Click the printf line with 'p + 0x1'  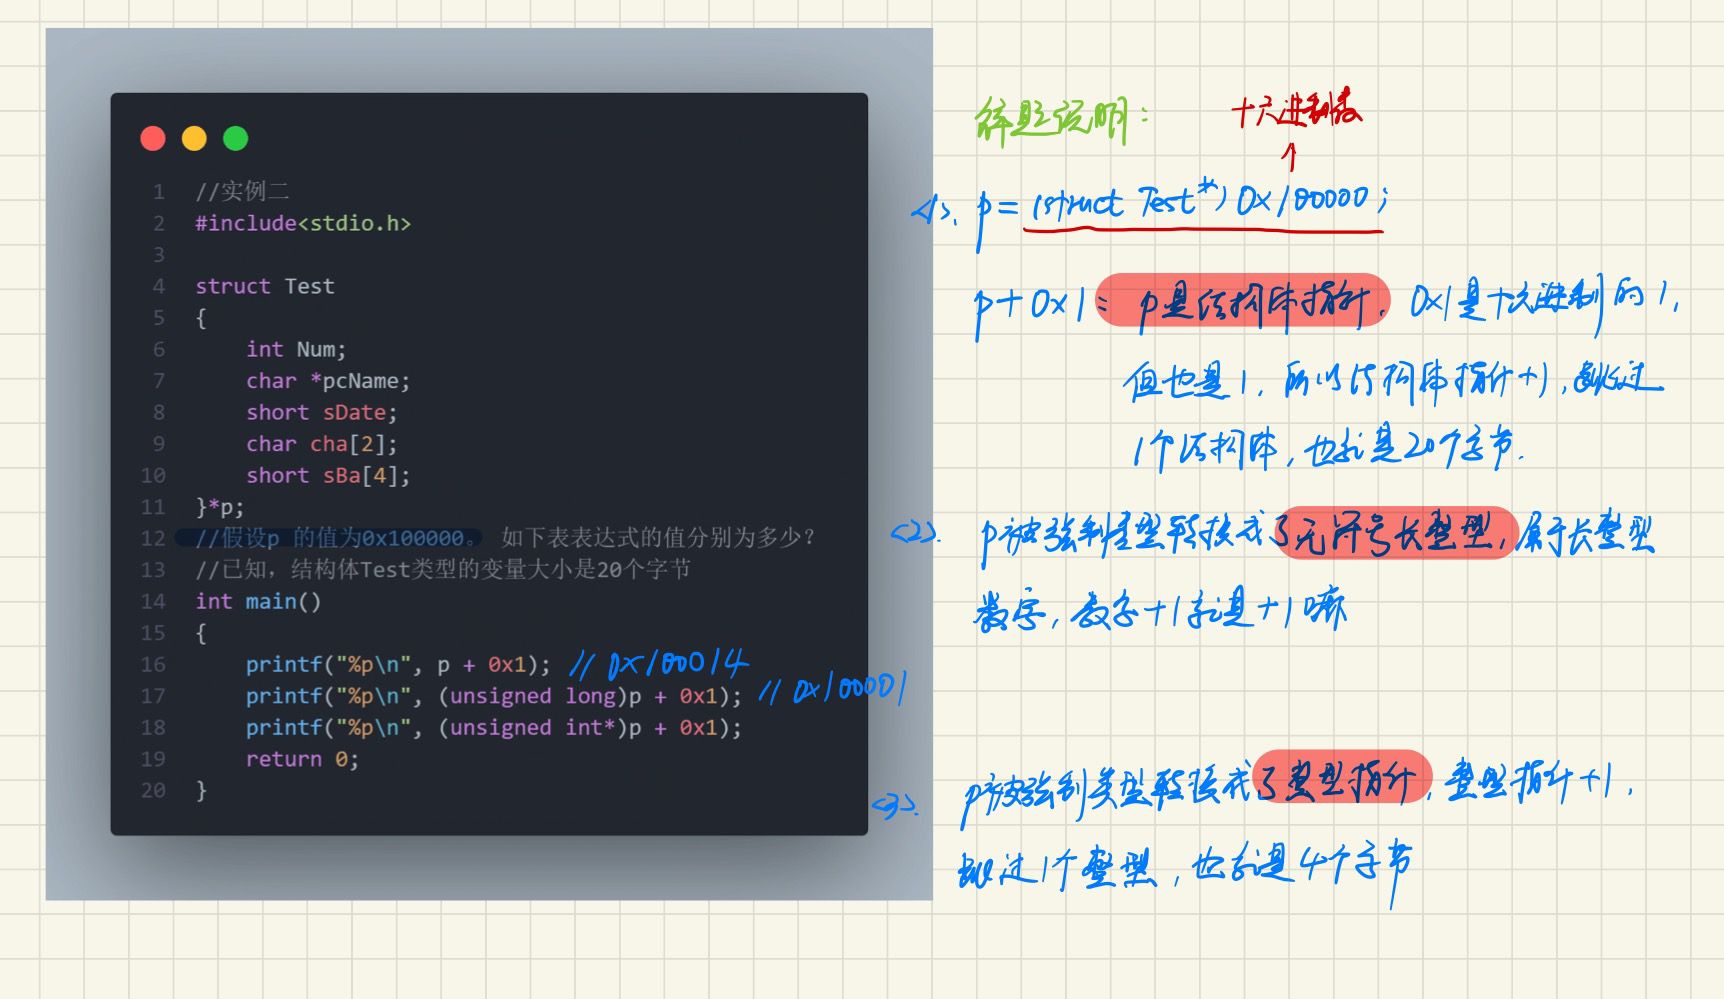coord(398,664)
